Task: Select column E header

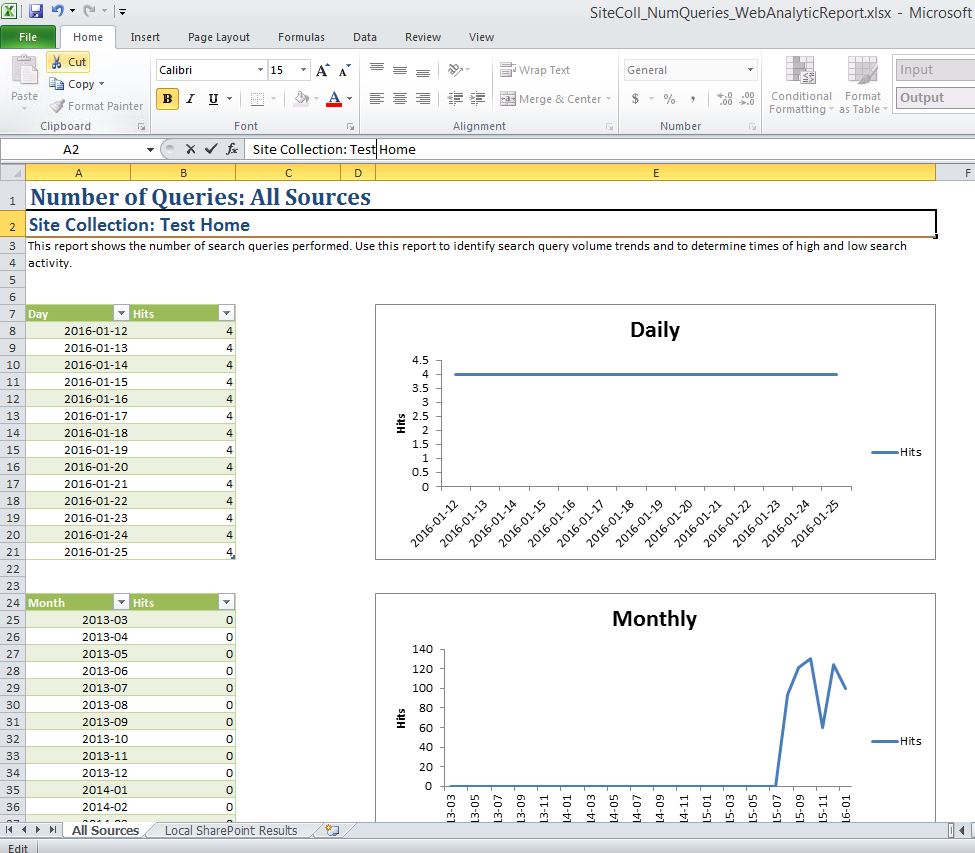Action: tap(655, 173)
